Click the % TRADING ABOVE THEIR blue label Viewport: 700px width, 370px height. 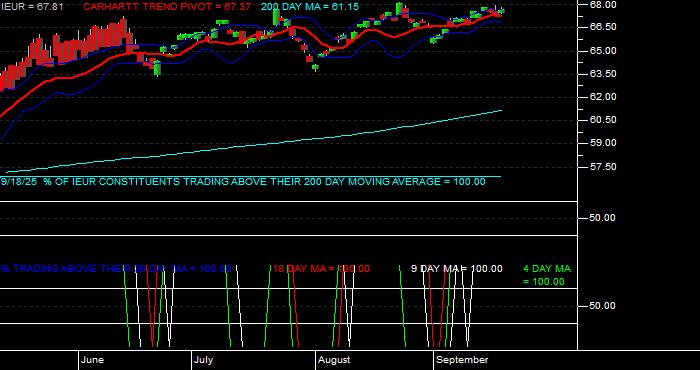[x=115, y=269]
